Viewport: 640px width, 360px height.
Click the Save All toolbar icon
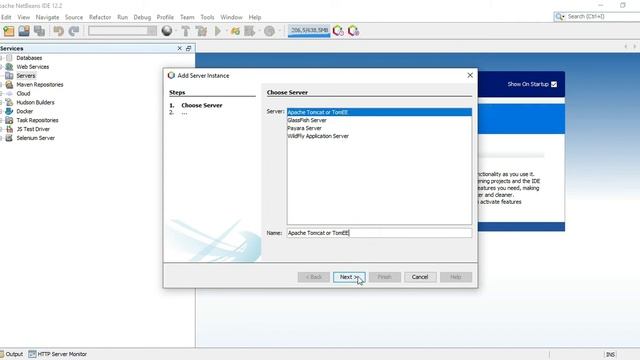40,31
